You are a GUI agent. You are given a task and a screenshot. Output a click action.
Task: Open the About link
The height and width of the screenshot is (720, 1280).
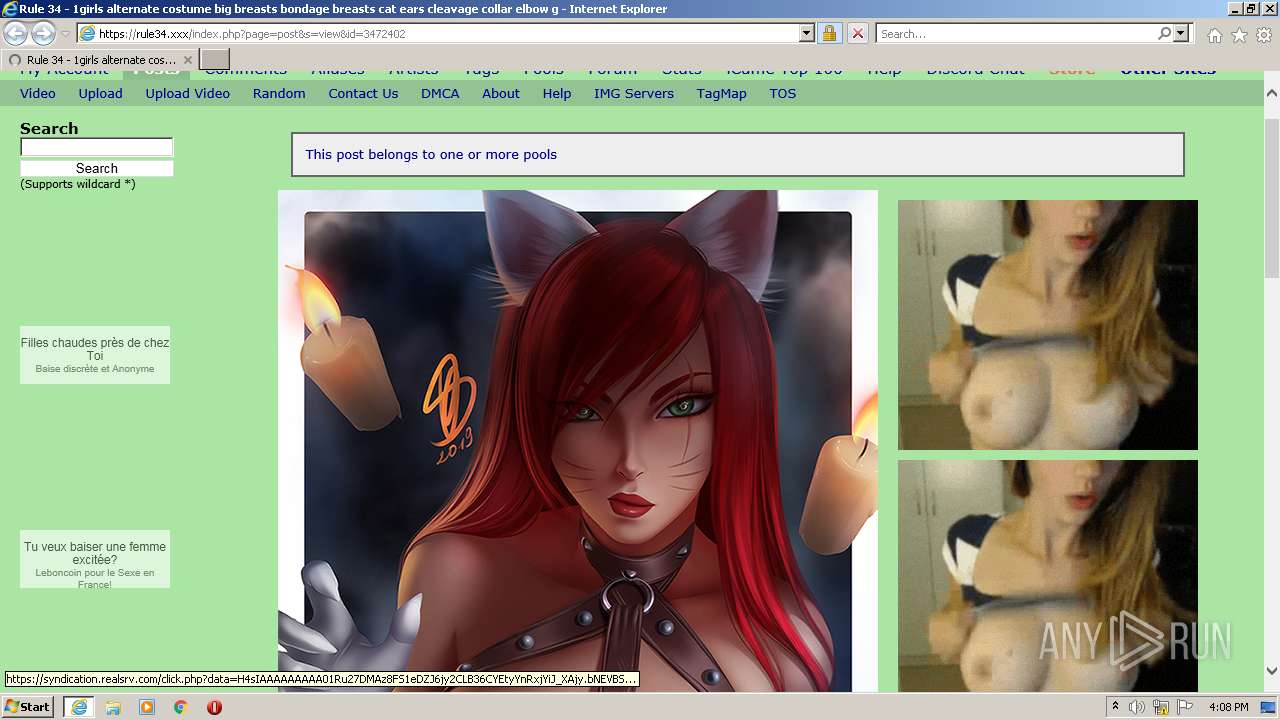coord(501,93)
